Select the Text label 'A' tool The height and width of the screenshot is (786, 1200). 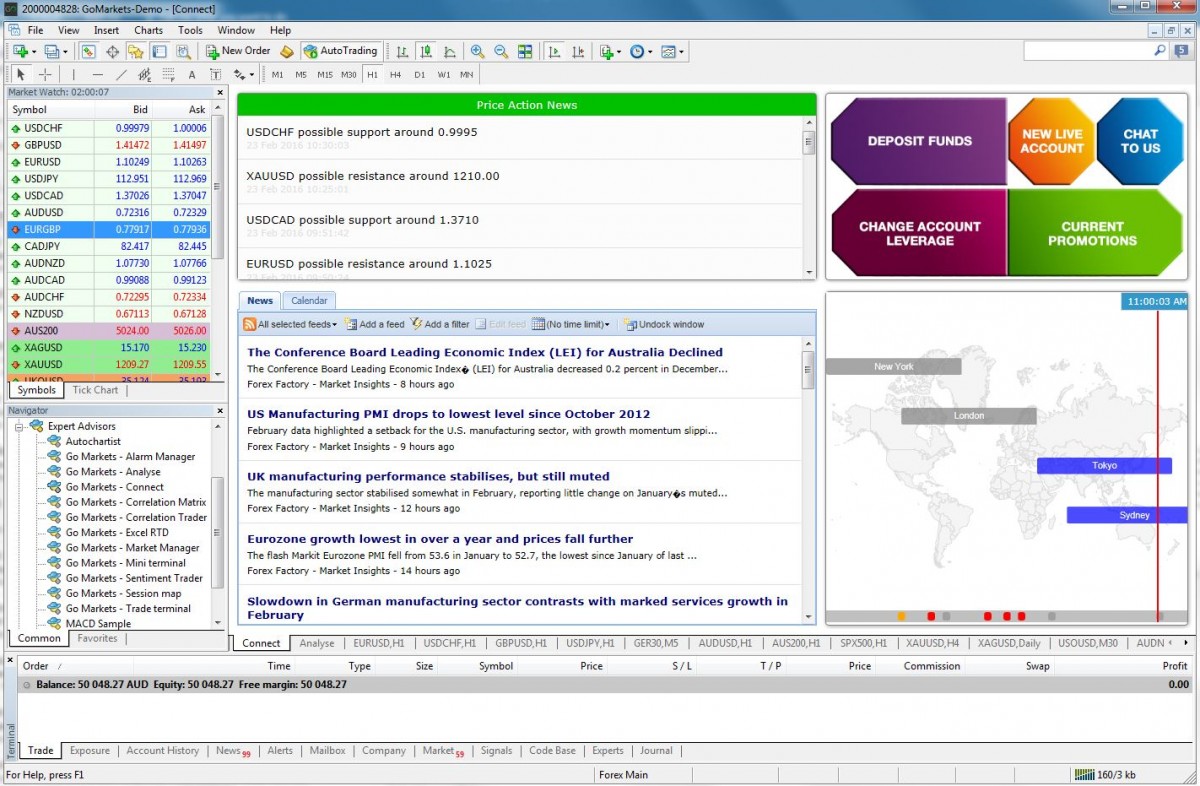tap(192, 75)
